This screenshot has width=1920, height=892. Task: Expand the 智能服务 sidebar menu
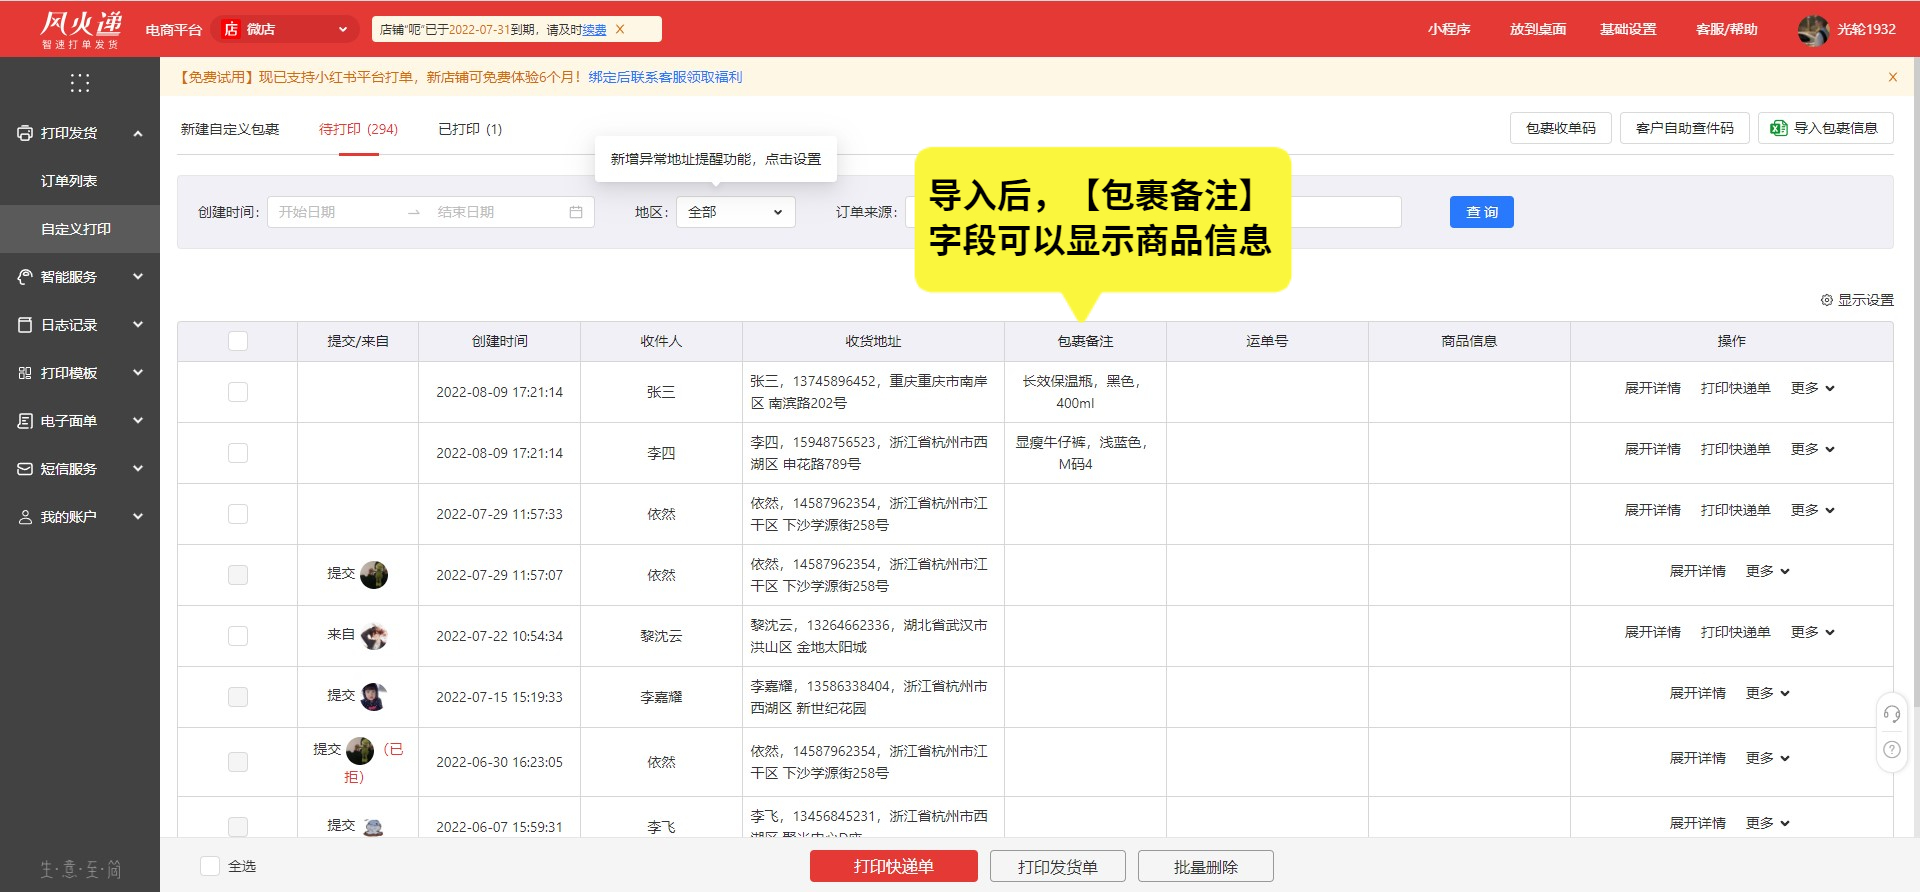[80, 277]
